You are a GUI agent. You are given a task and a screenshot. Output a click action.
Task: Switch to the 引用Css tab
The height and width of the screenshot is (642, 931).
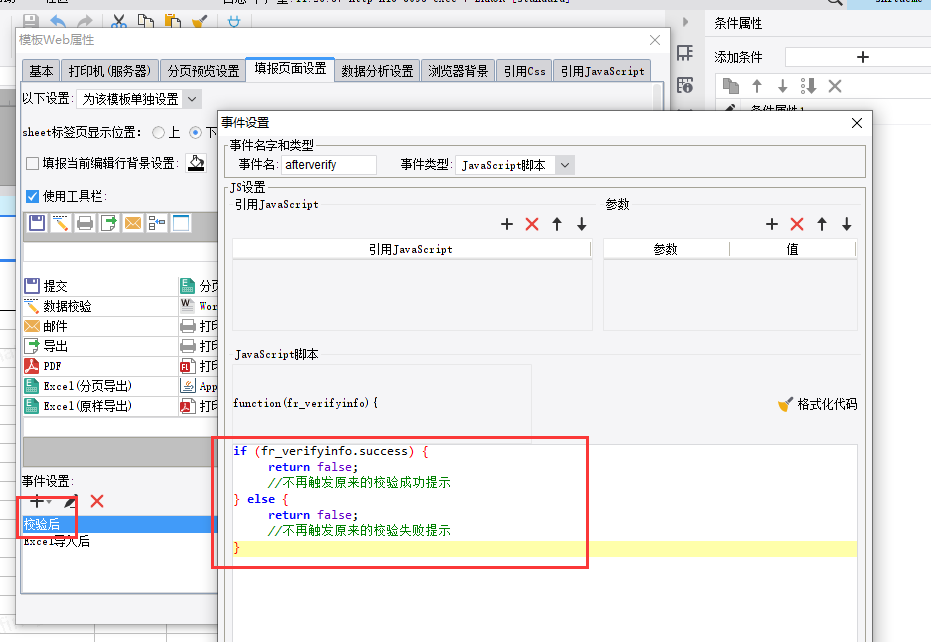(524, 71)
